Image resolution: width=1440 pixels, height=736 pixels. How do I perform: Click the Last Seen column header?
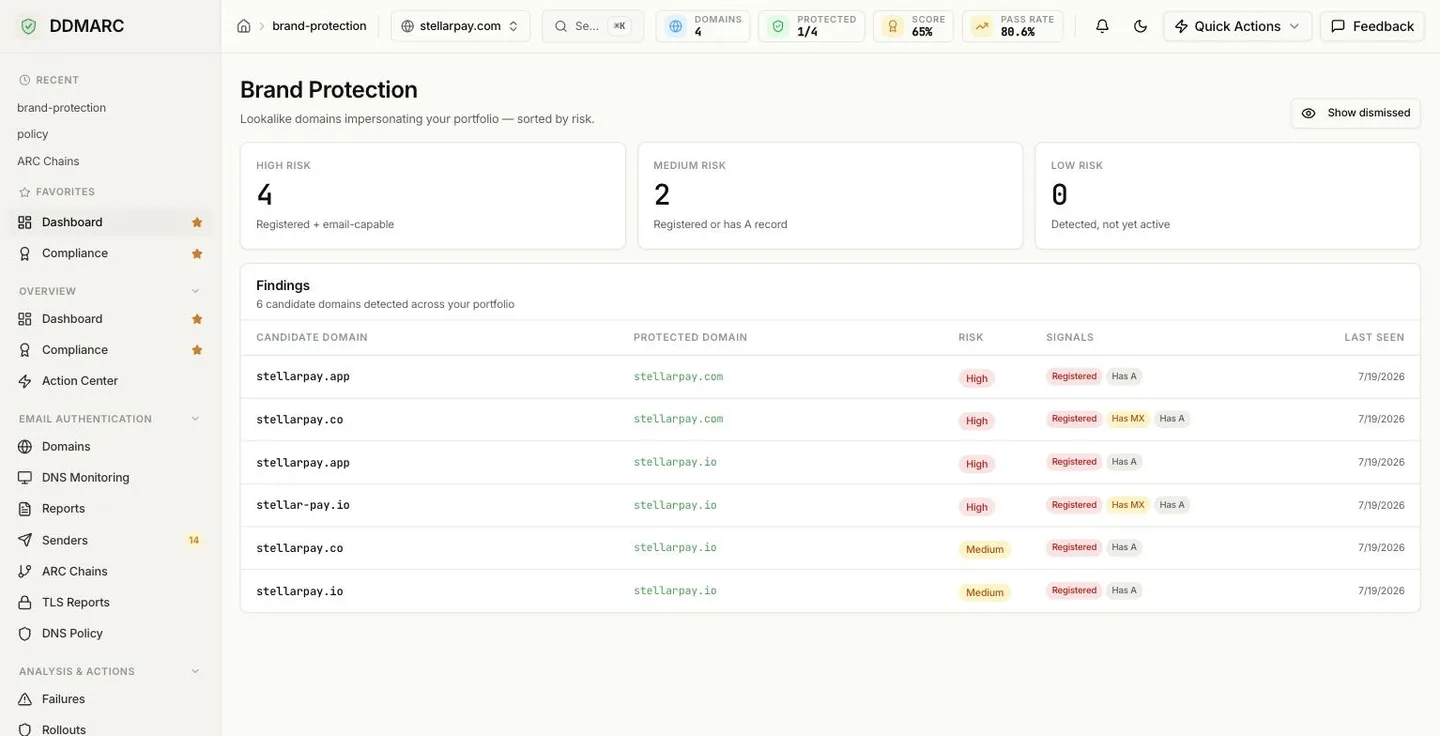1374,338
